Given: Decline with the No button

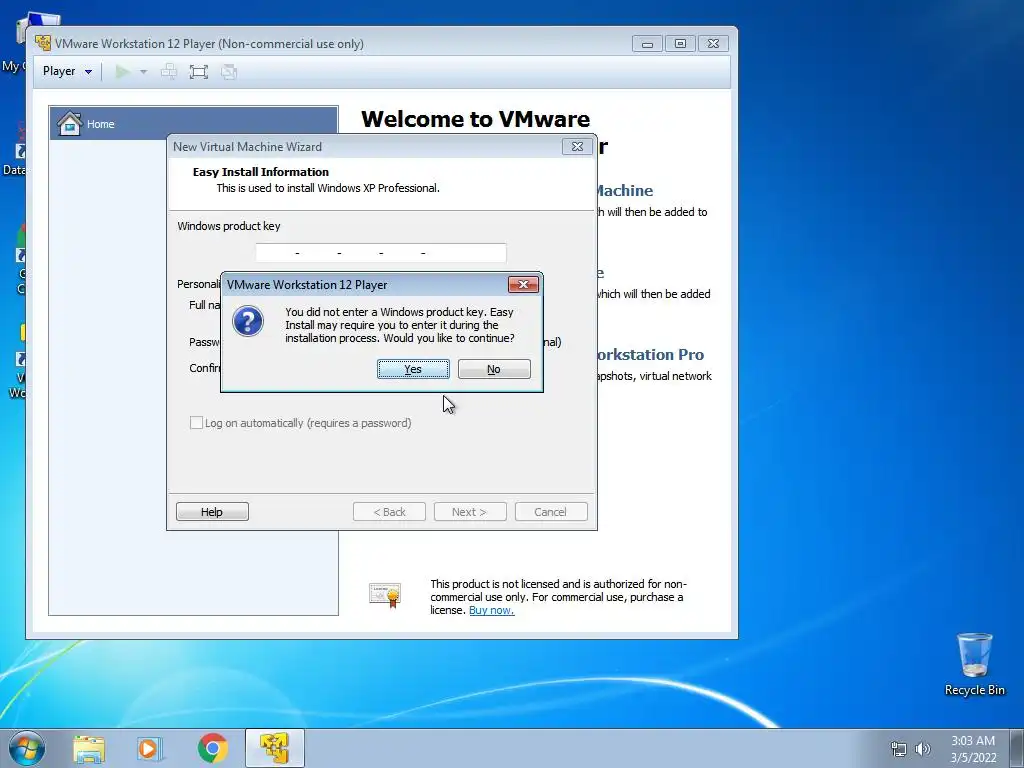Looking at the screenshot, I should click(494, 369).
